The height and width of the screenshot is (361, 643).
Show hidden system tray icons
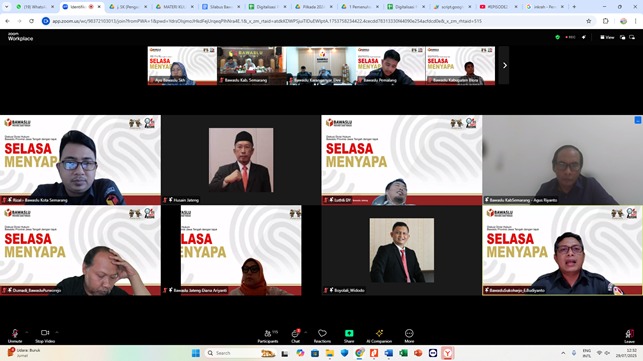(563, 353)
